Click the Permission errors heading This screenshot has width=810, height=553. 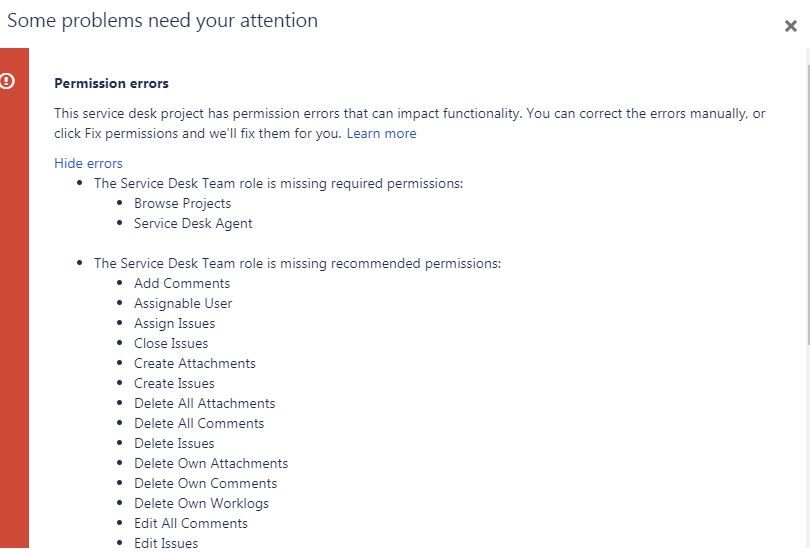112,83
